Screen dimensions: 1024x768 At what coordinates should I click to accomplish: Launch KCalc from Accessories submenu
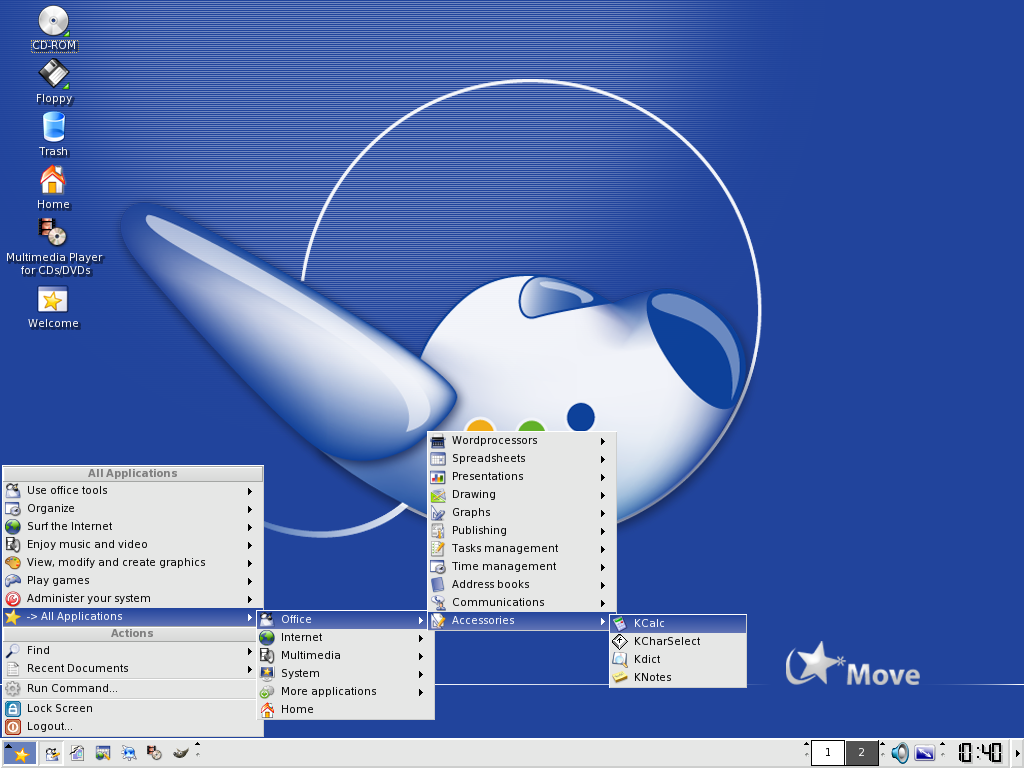tap(678, 624)
